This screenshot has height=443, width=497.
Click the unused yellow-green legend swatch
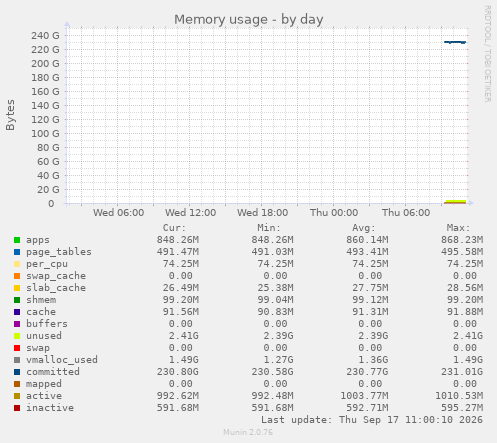pyautogui.click(x=17, y=336)
